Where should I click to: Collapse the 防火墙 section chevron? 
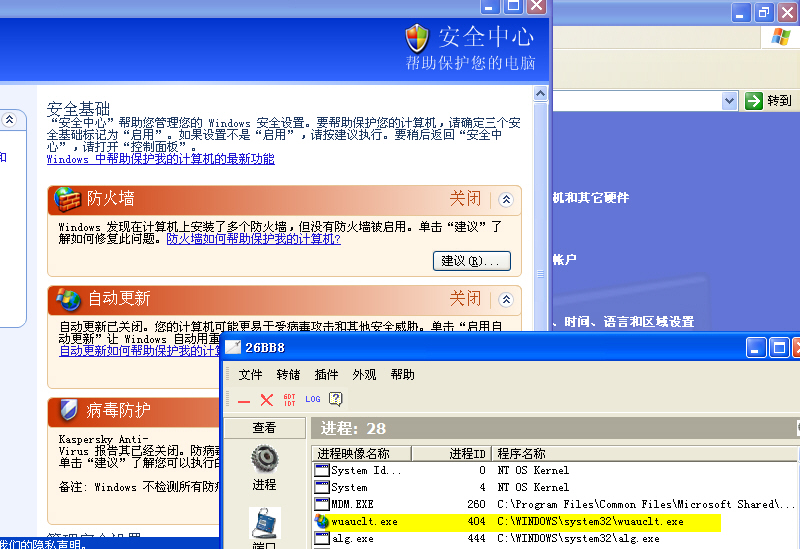(x=506, y=199)
